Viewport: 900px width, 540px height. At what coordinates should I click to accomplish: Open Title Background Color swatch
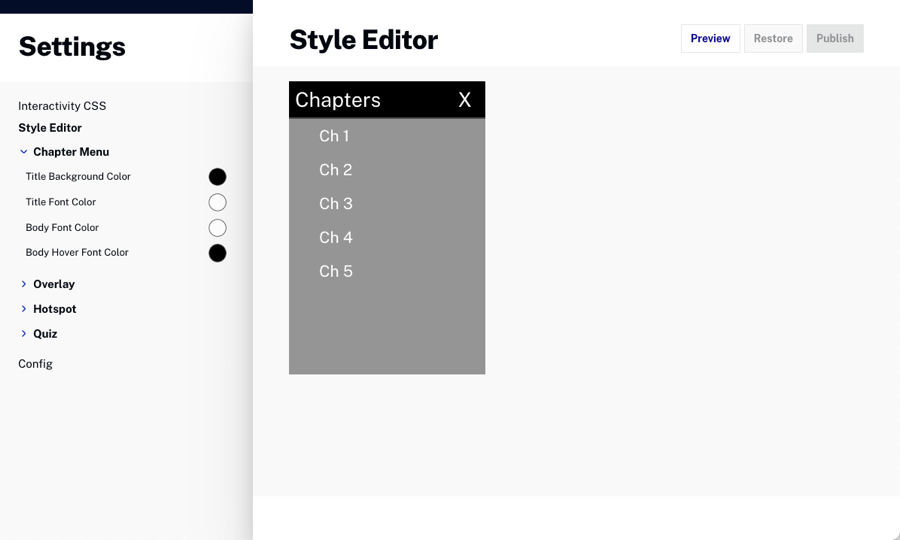217,177
